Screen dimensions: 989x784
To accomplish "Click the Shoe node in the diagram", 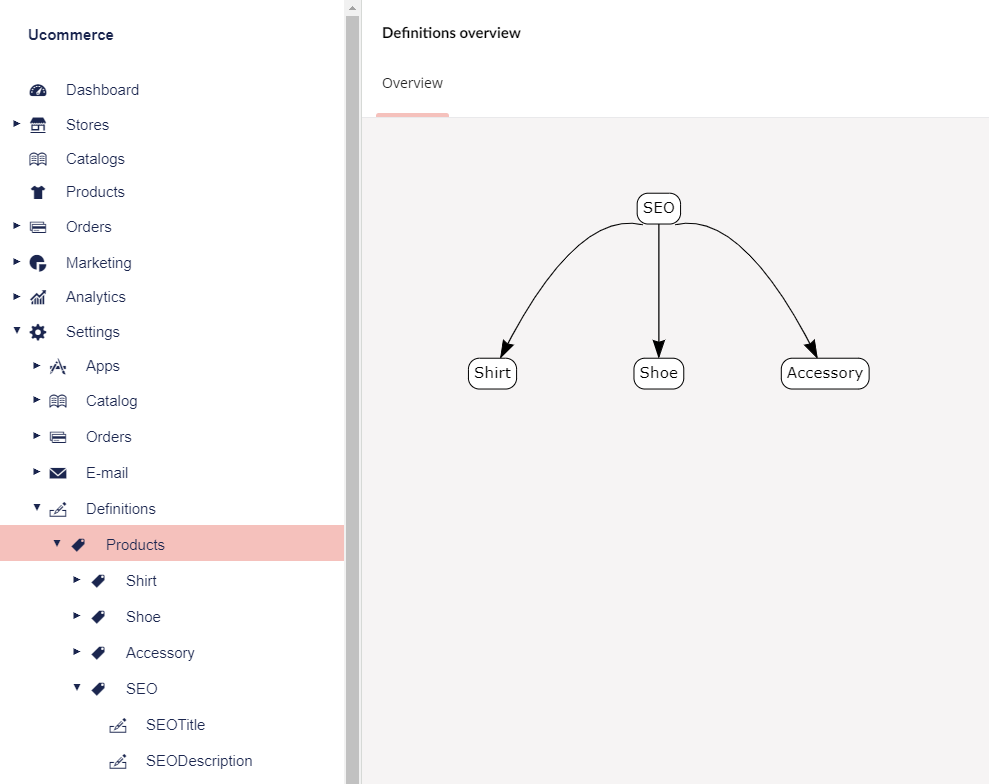I will (x=658, y=373).
